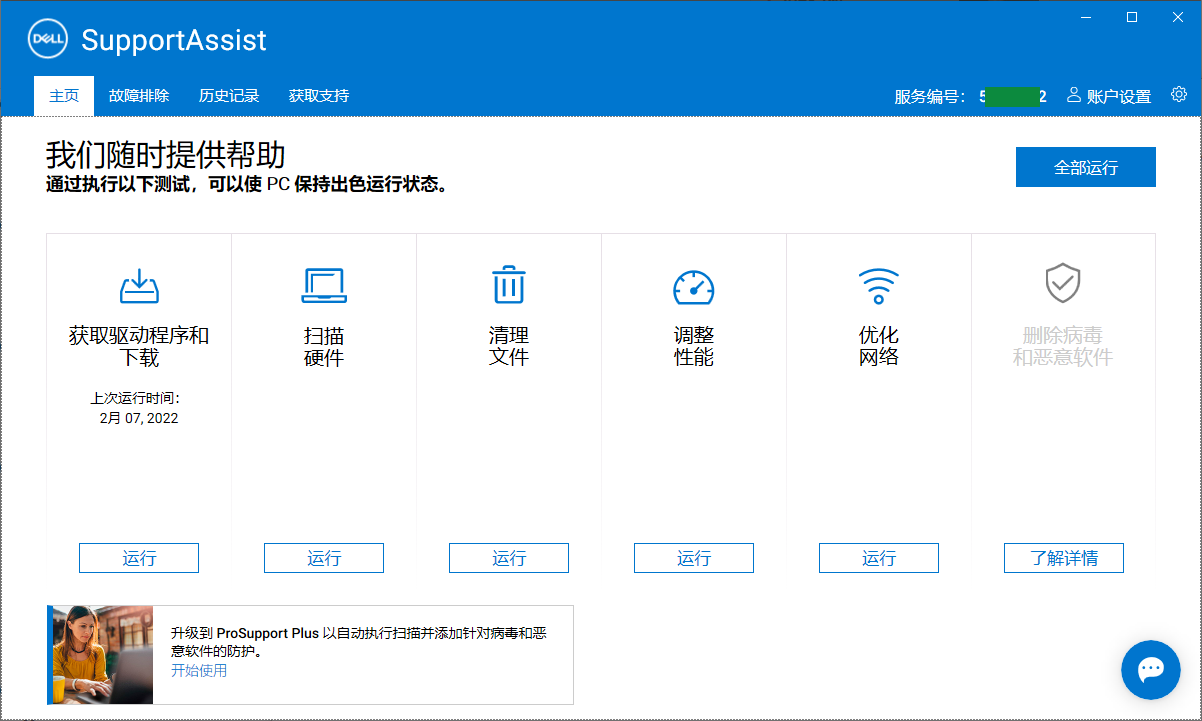
Task: Click the 扫描硬件 tile label
Action: [x=324, y=346]
